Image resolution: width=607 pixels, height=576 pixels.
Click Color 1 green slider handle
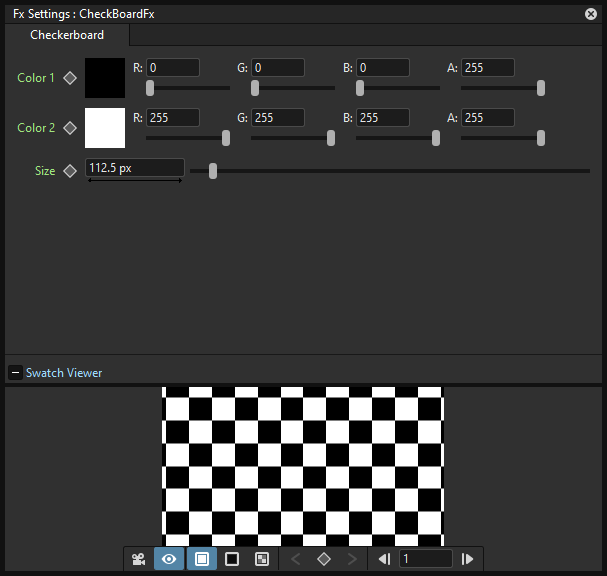[x=255, y=88]
